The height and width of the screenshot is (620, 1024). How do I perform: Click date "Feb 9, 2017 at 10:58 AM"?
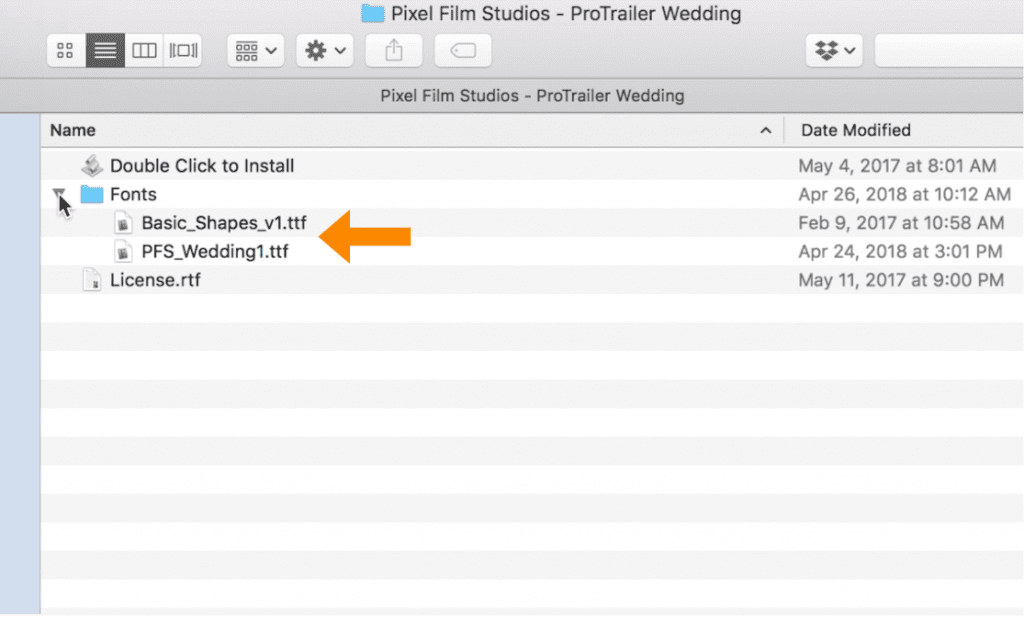(901, 223)
